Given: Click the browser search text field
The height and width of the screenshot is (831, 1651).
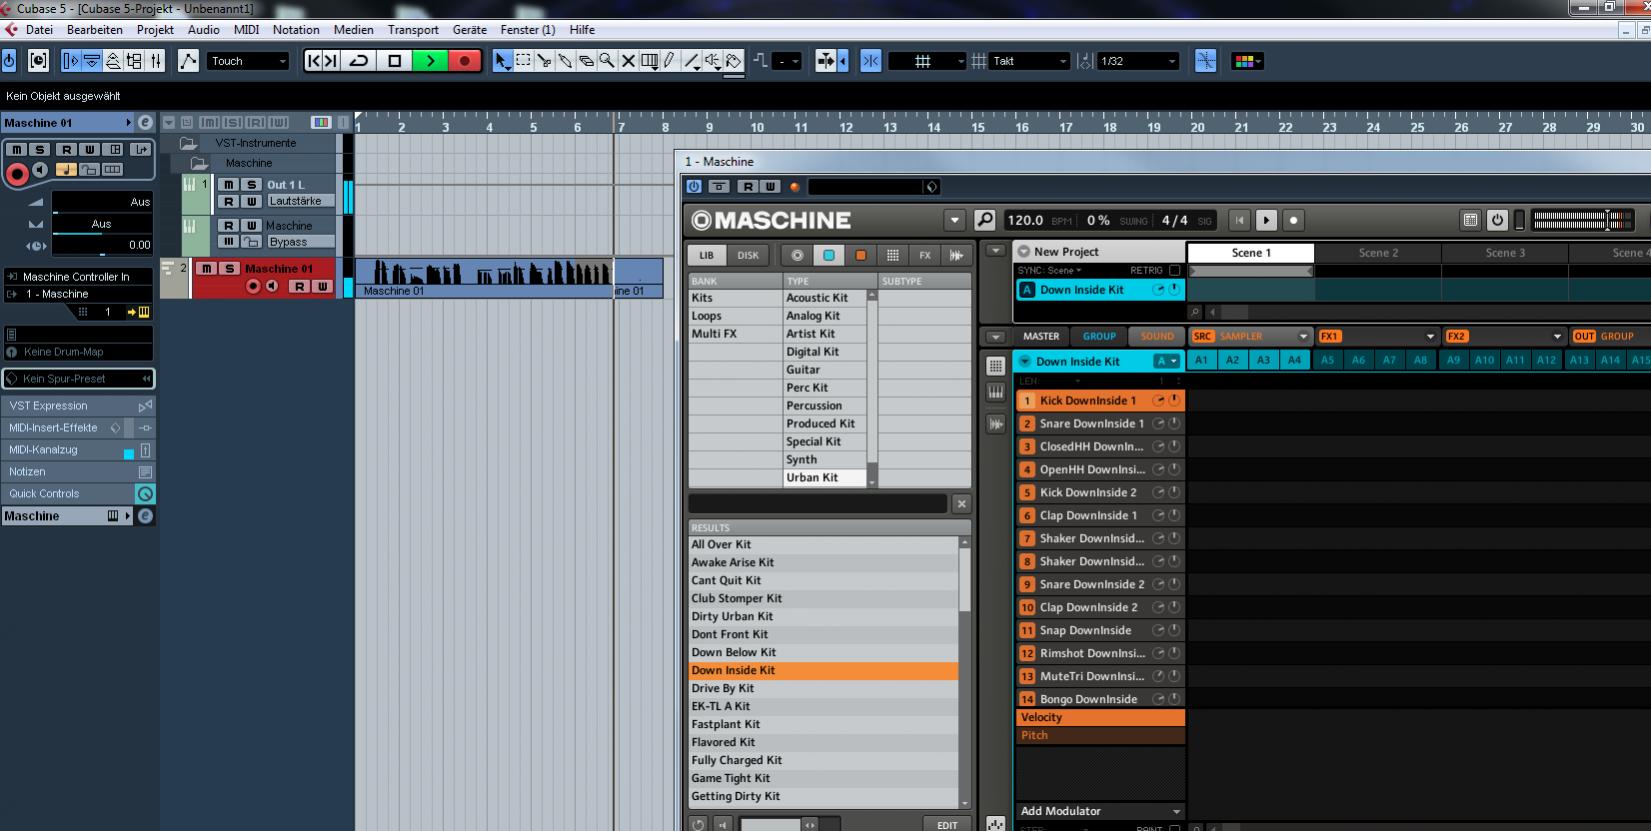Looking at the screenshot, I should 817,504.
